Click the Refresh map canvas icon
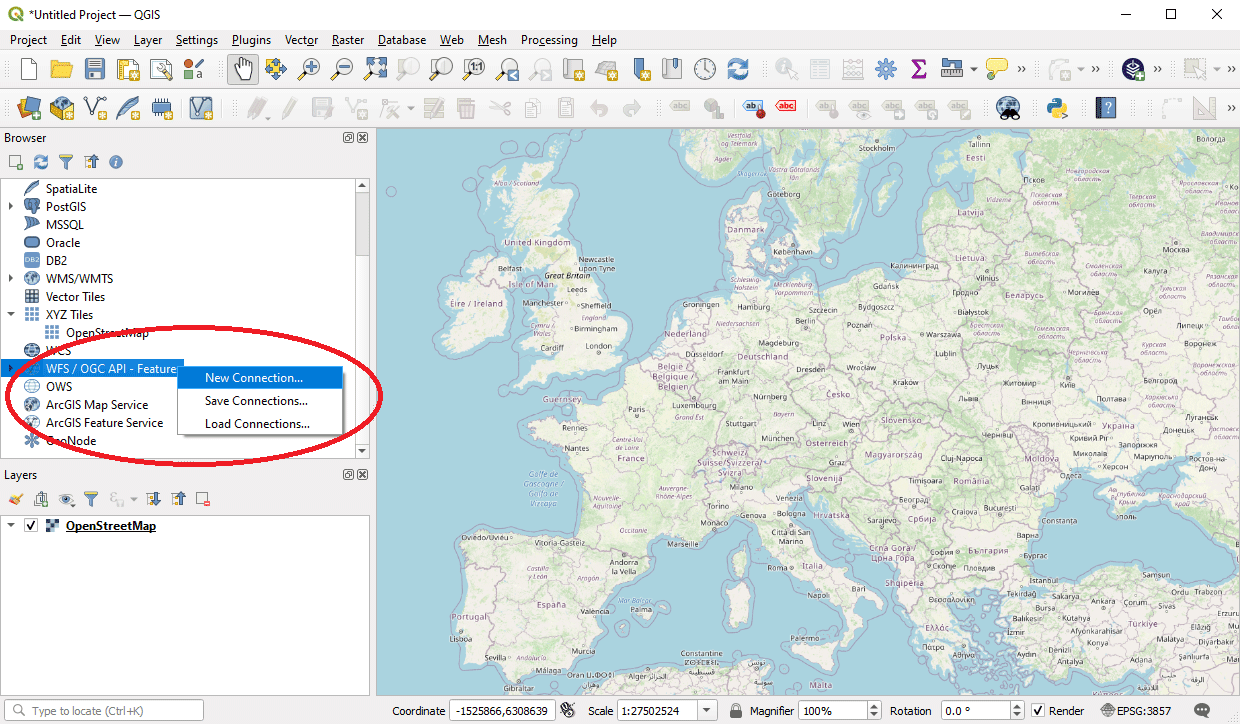Screen dimensions: 1240x724 click(738, 69)
